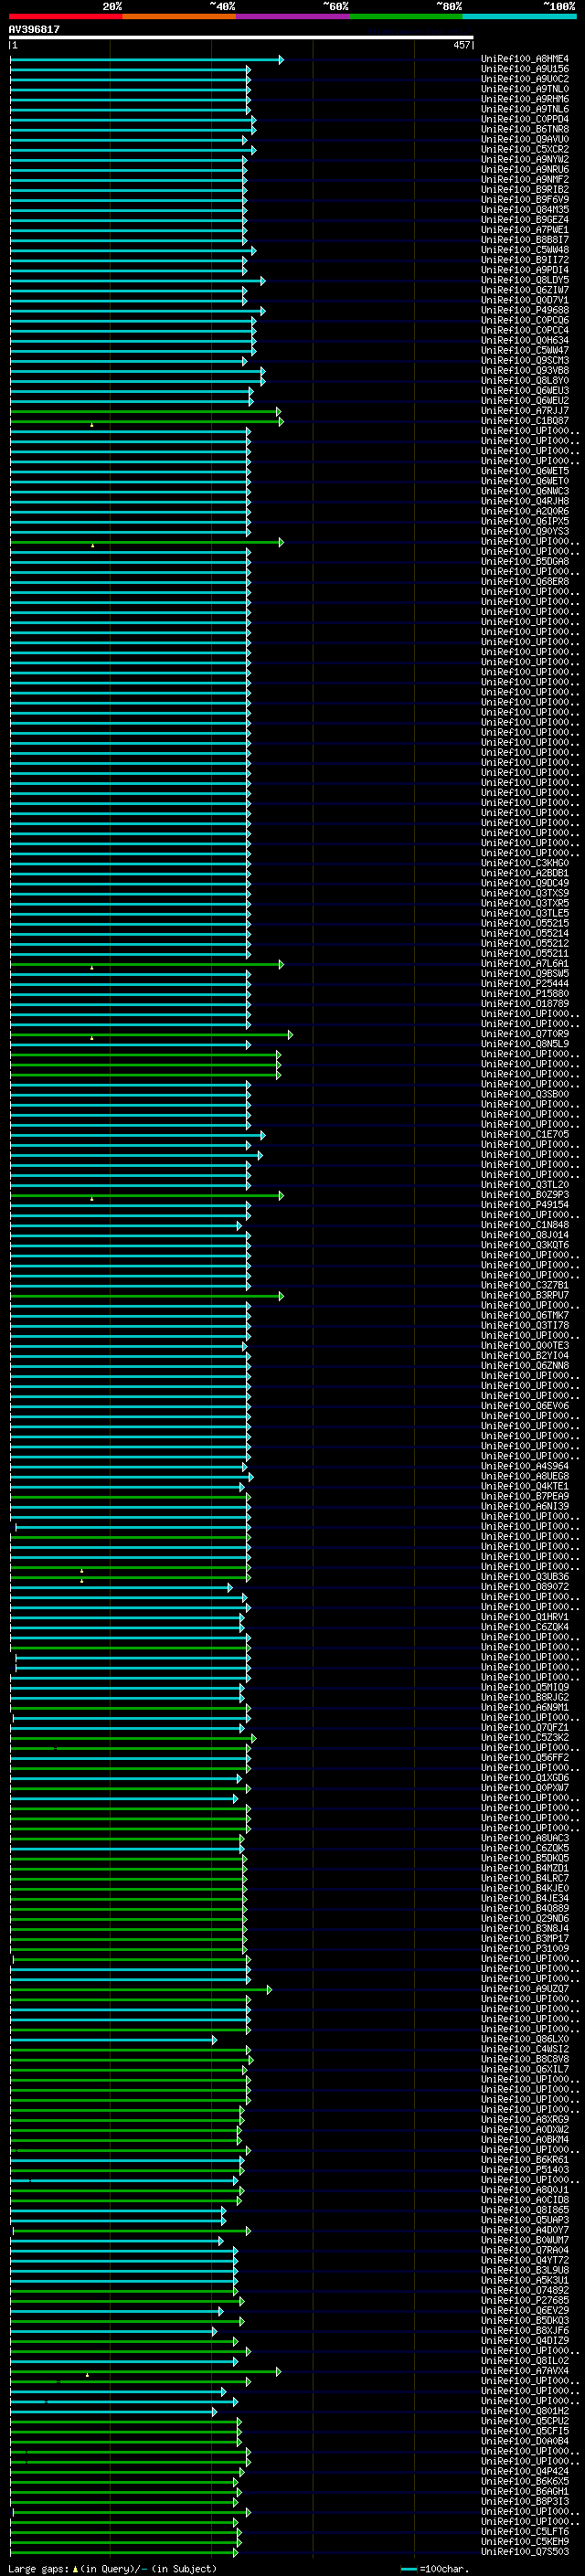This screenshot has width=585, height=2576.
Task: Click the =100char. scale legend
Action: coord(434,2569)
